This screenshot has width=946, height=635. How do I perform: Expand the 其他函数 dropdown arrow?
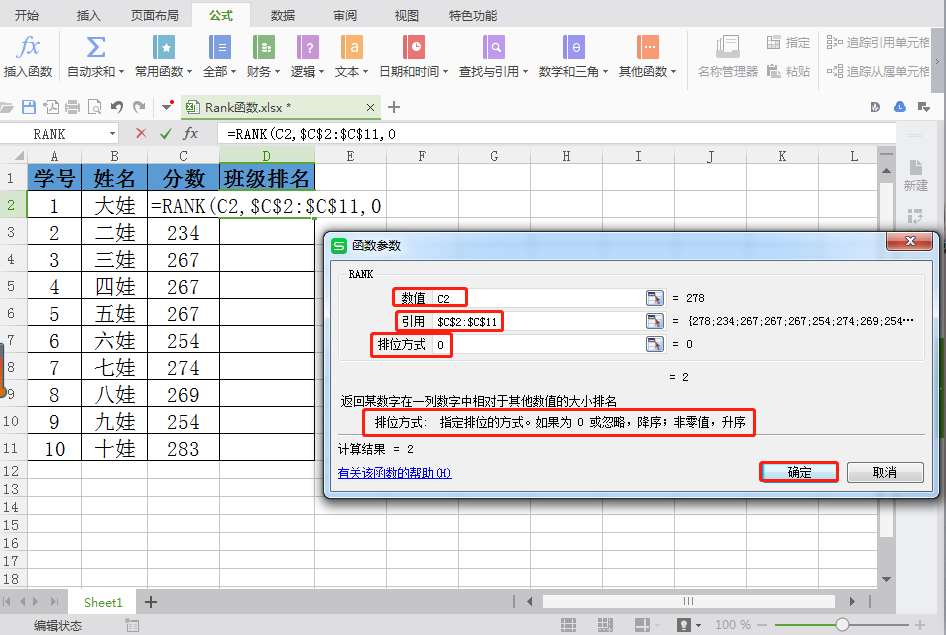(x=673, y=72)
